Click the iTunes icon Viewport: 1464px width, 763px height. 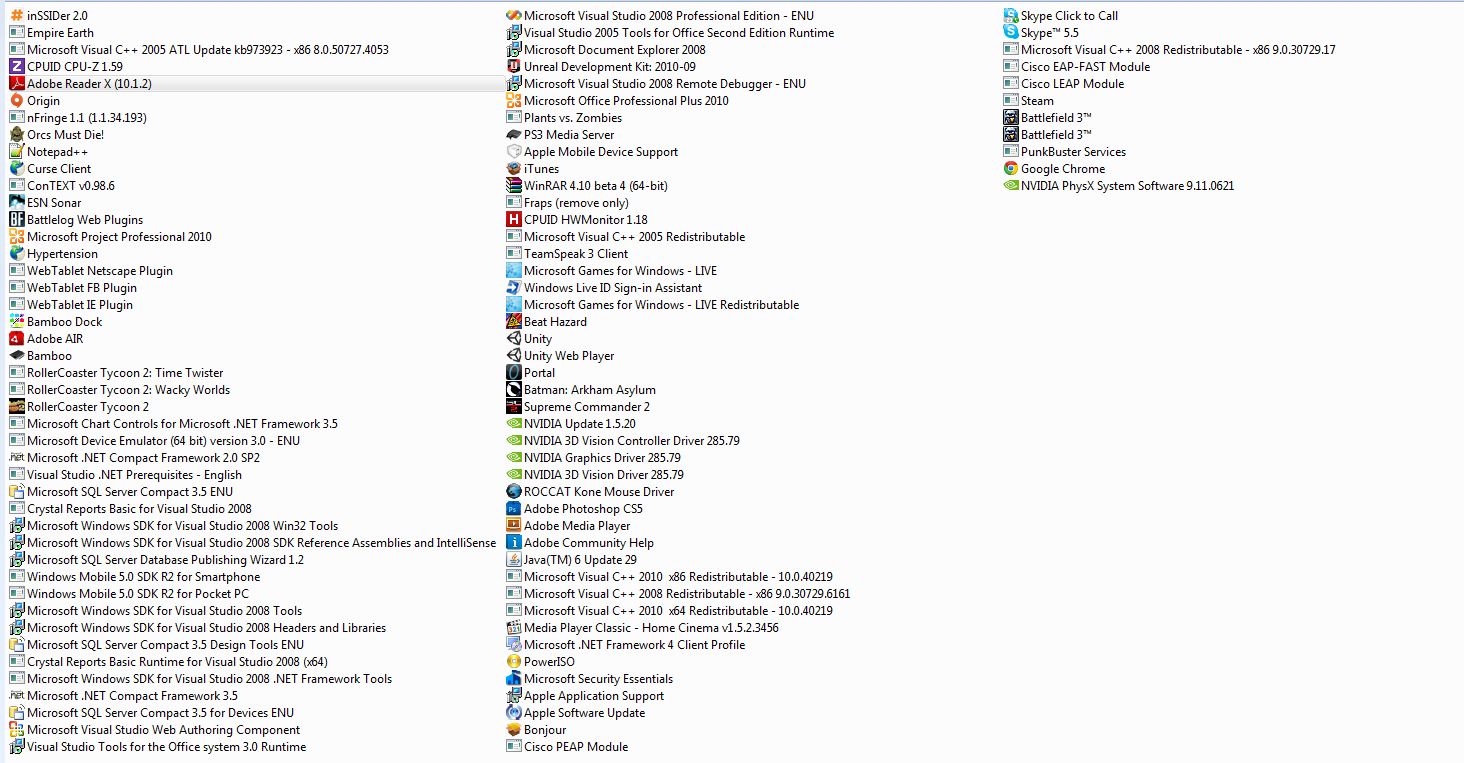tap(514, 169)
